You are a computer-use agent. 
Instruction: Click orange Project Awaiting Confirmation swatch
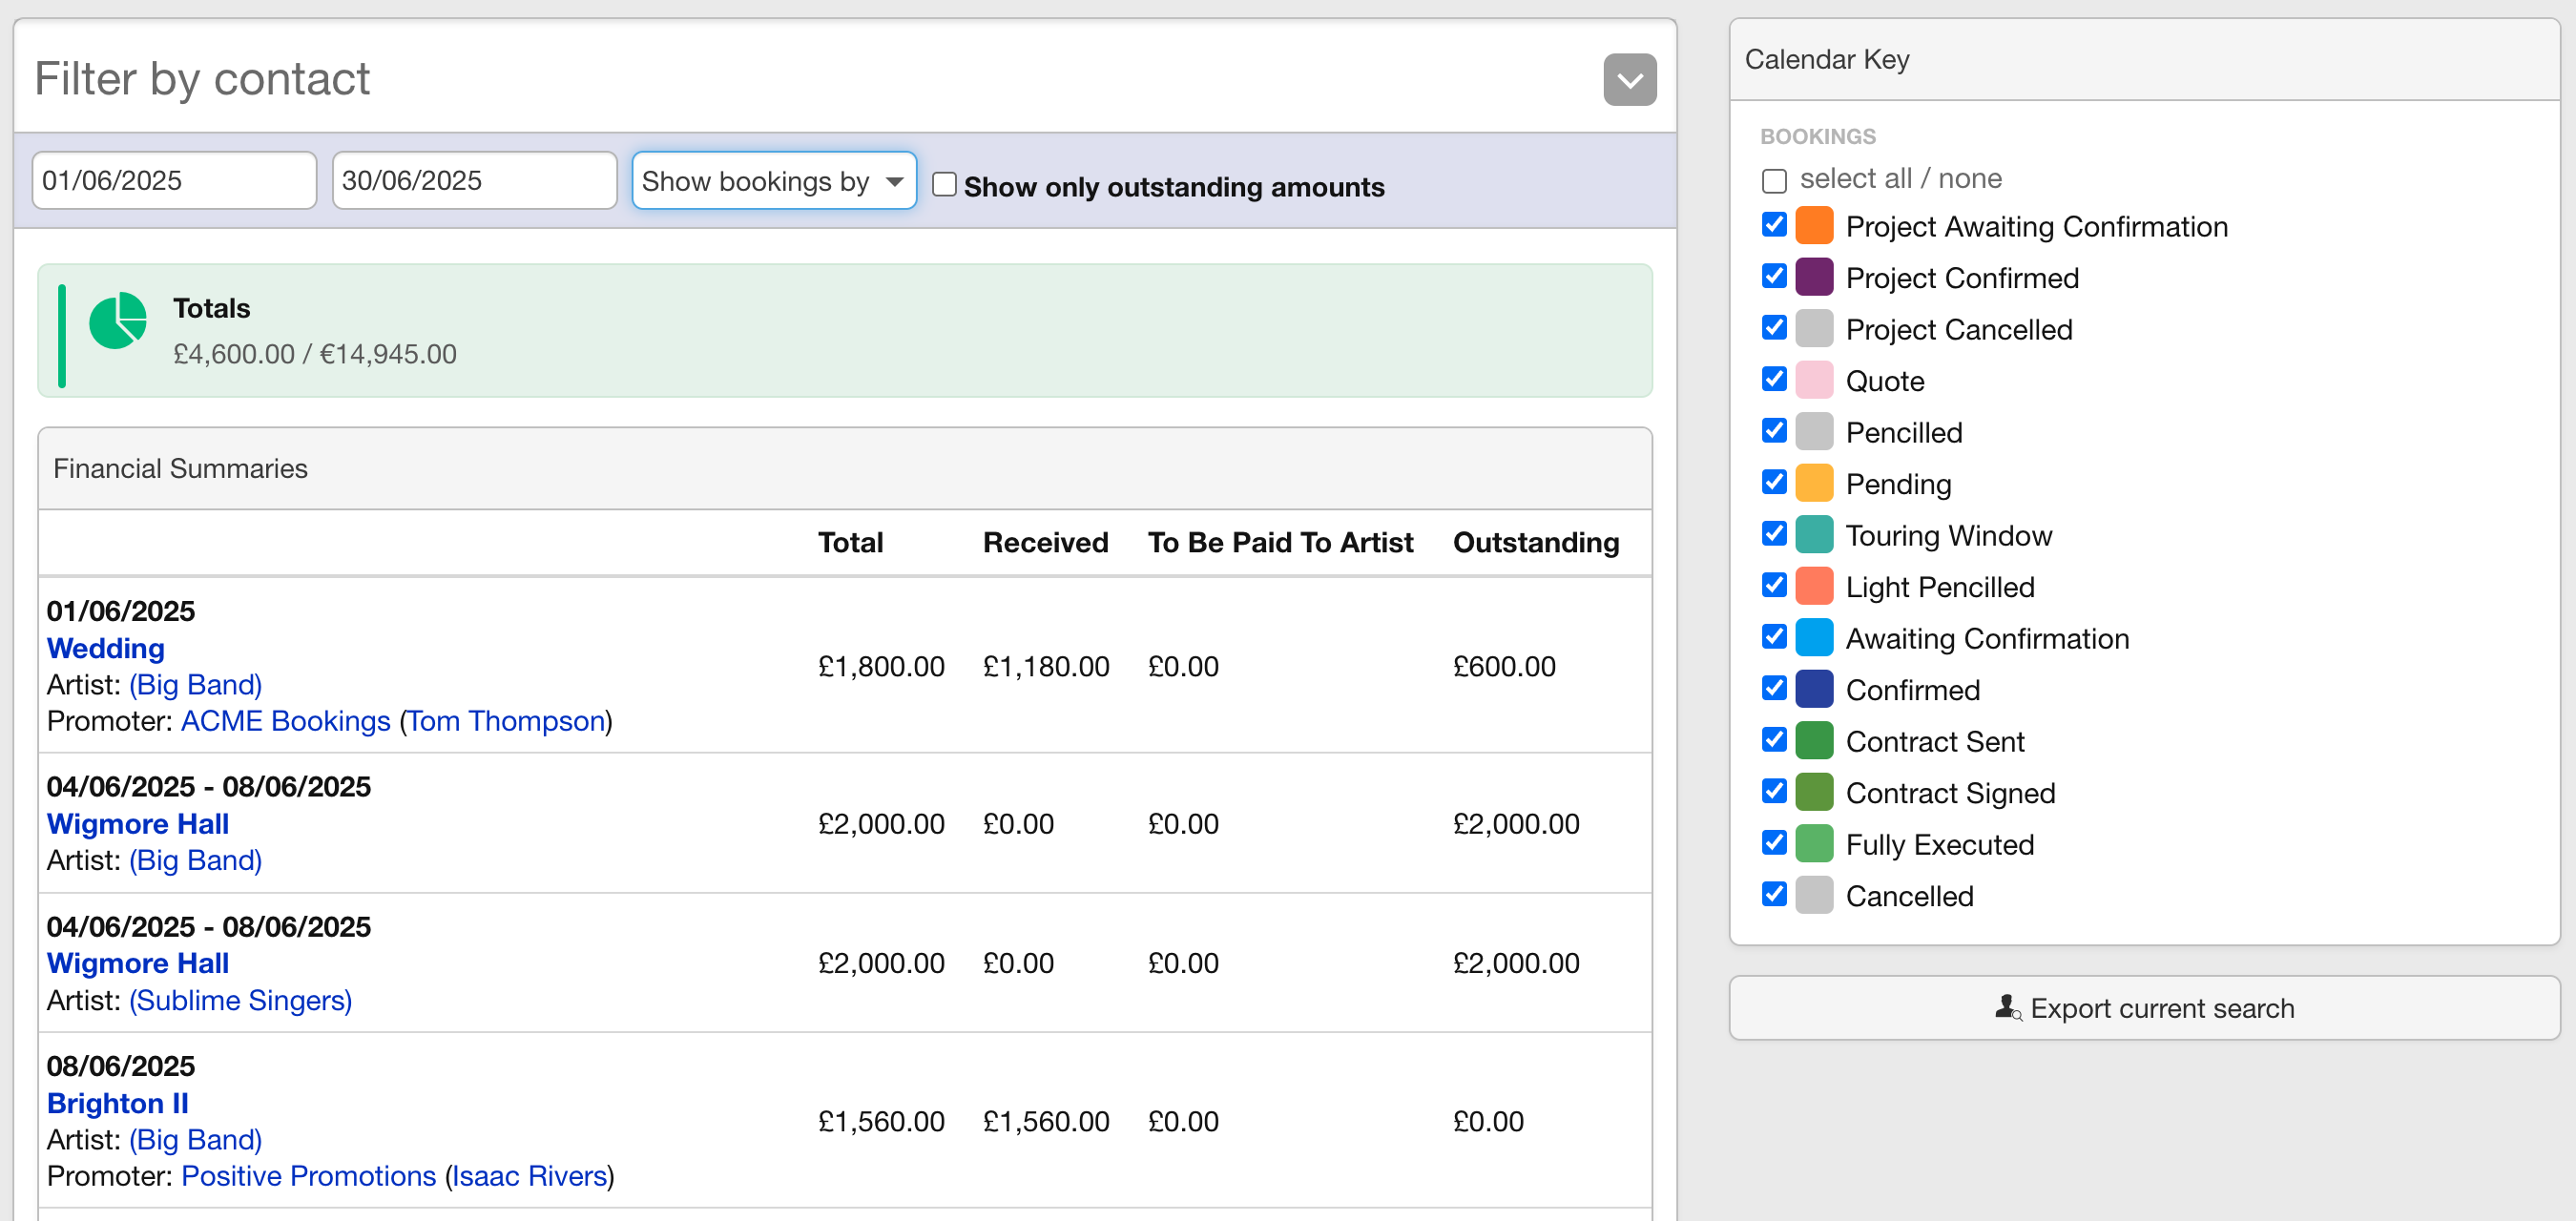point(1814,225)
